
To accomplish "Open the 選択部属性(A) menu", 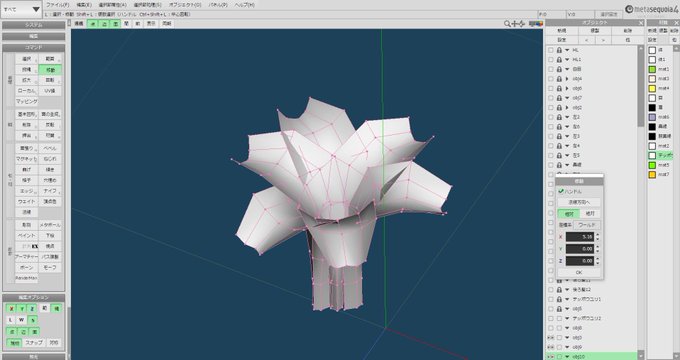I will coord(112,5).
